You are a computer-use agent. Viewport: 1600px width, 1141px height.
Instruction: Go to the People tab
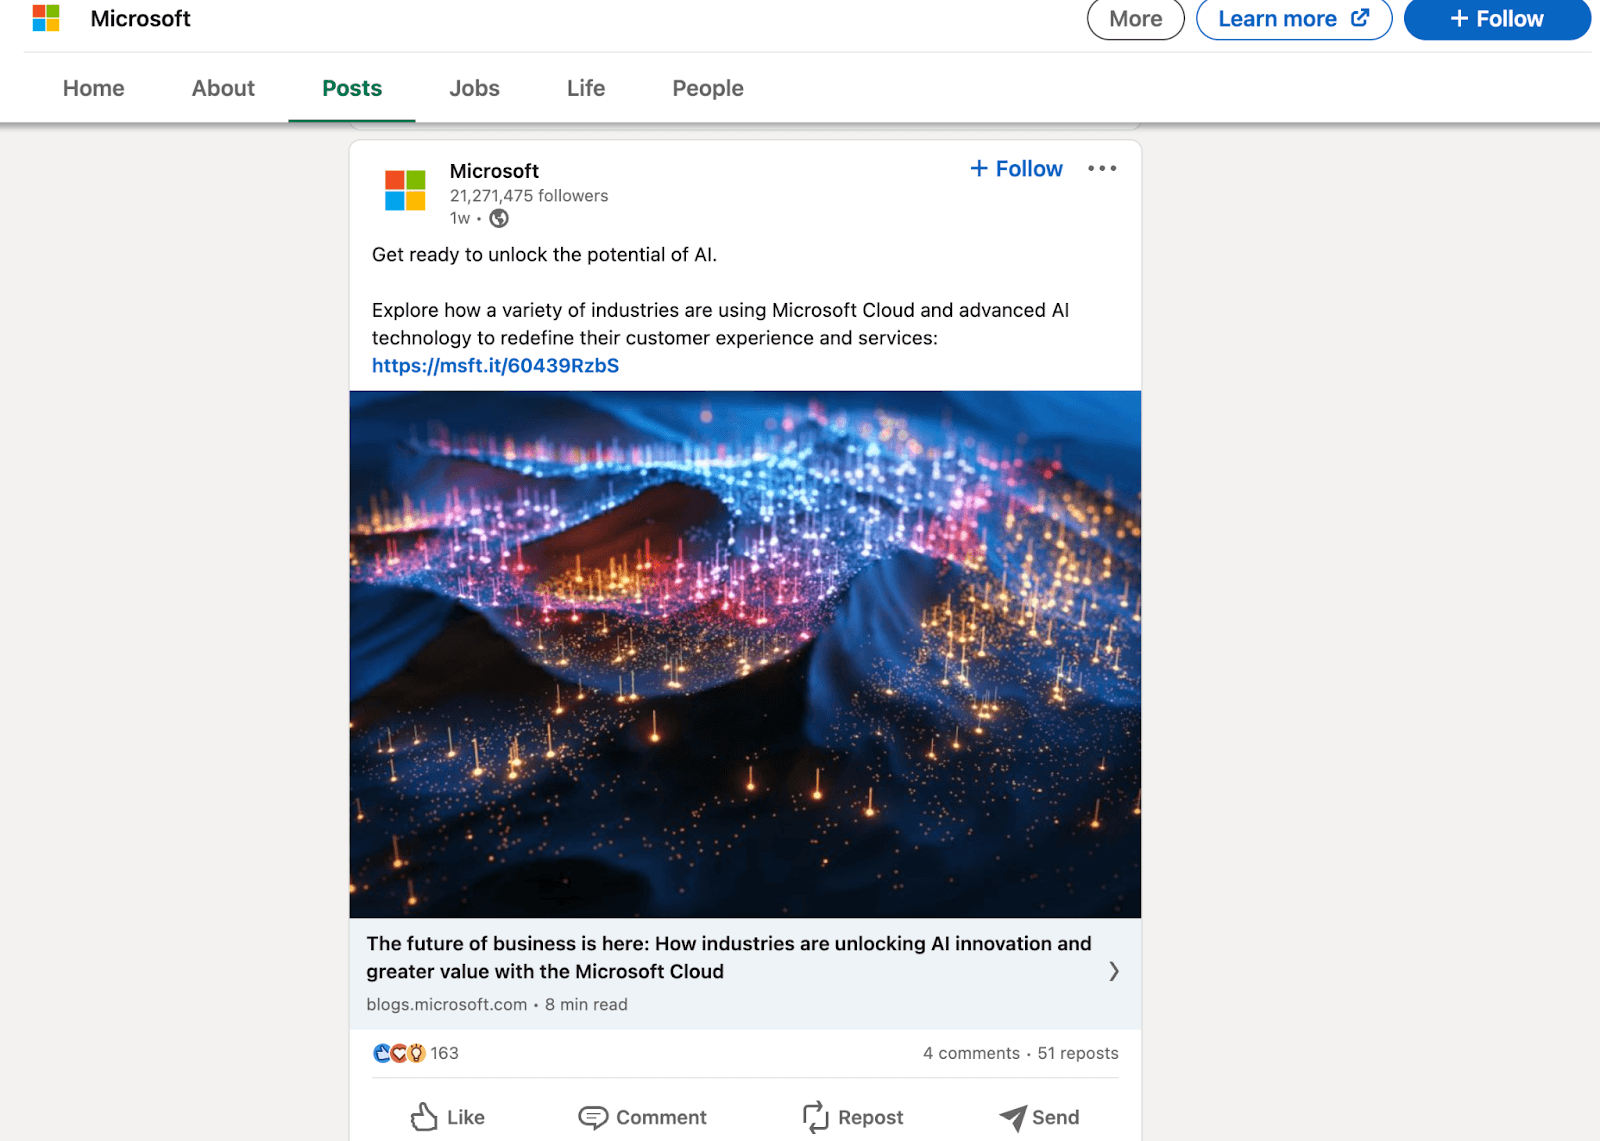click(x=707, y=88)
